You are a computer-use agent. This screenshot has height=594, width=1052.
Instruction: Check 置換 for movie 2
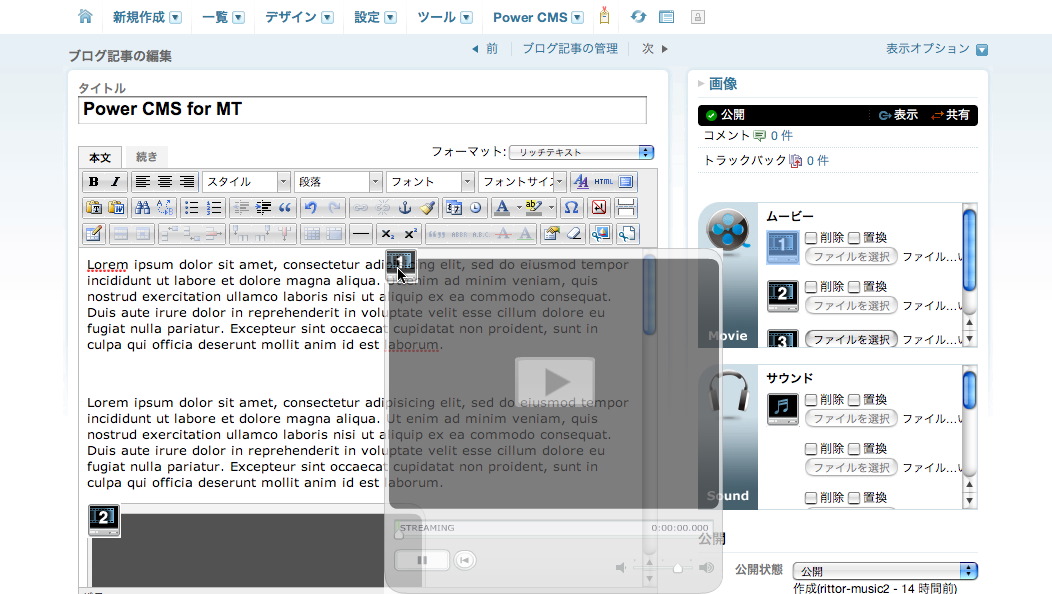point(853,287)
